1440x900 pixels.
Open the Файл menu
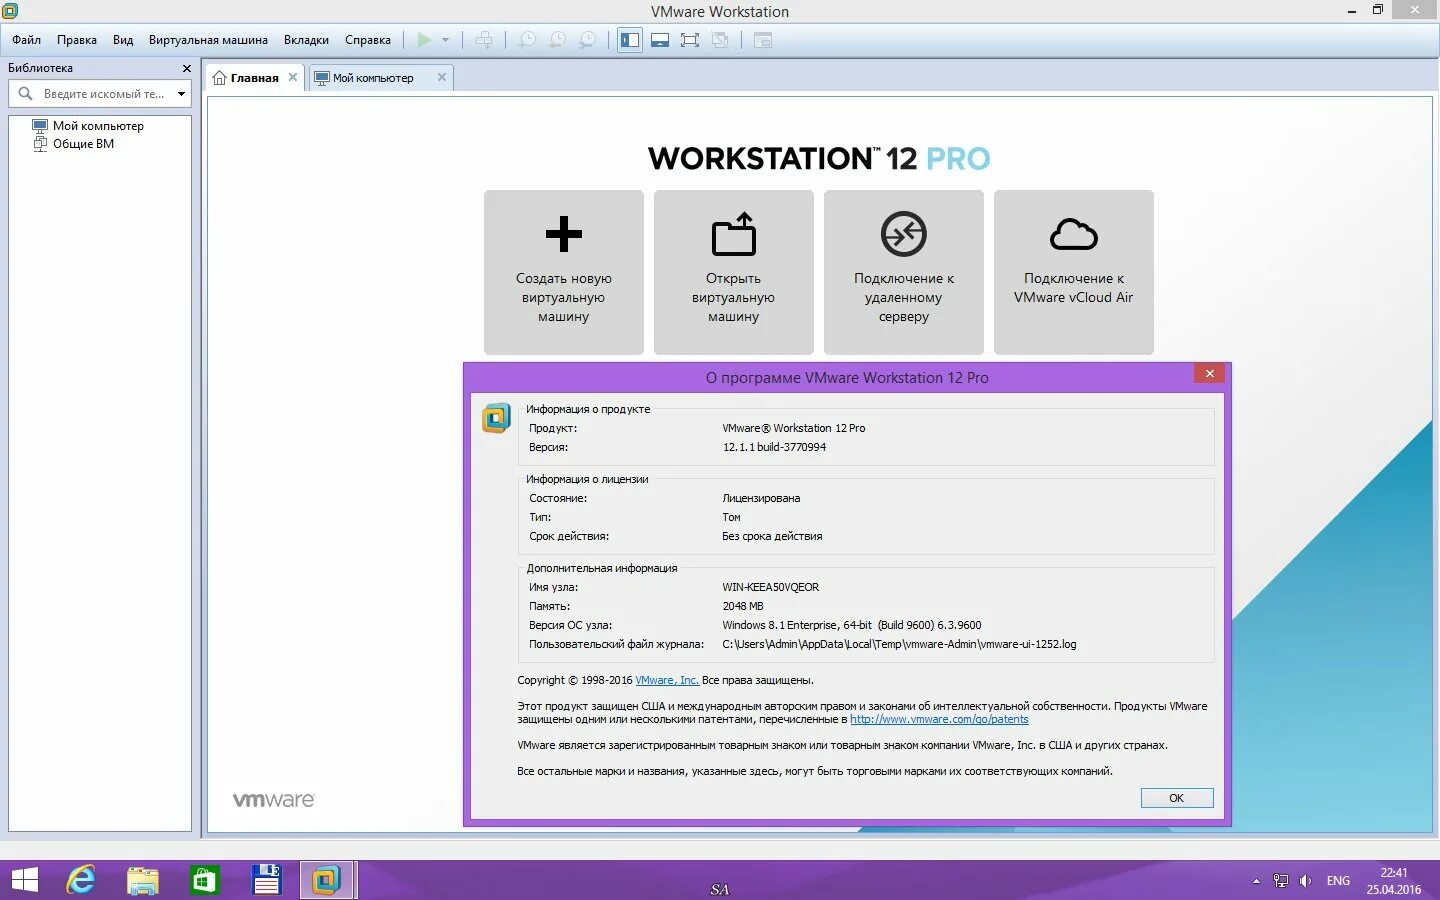coord(27,40)
